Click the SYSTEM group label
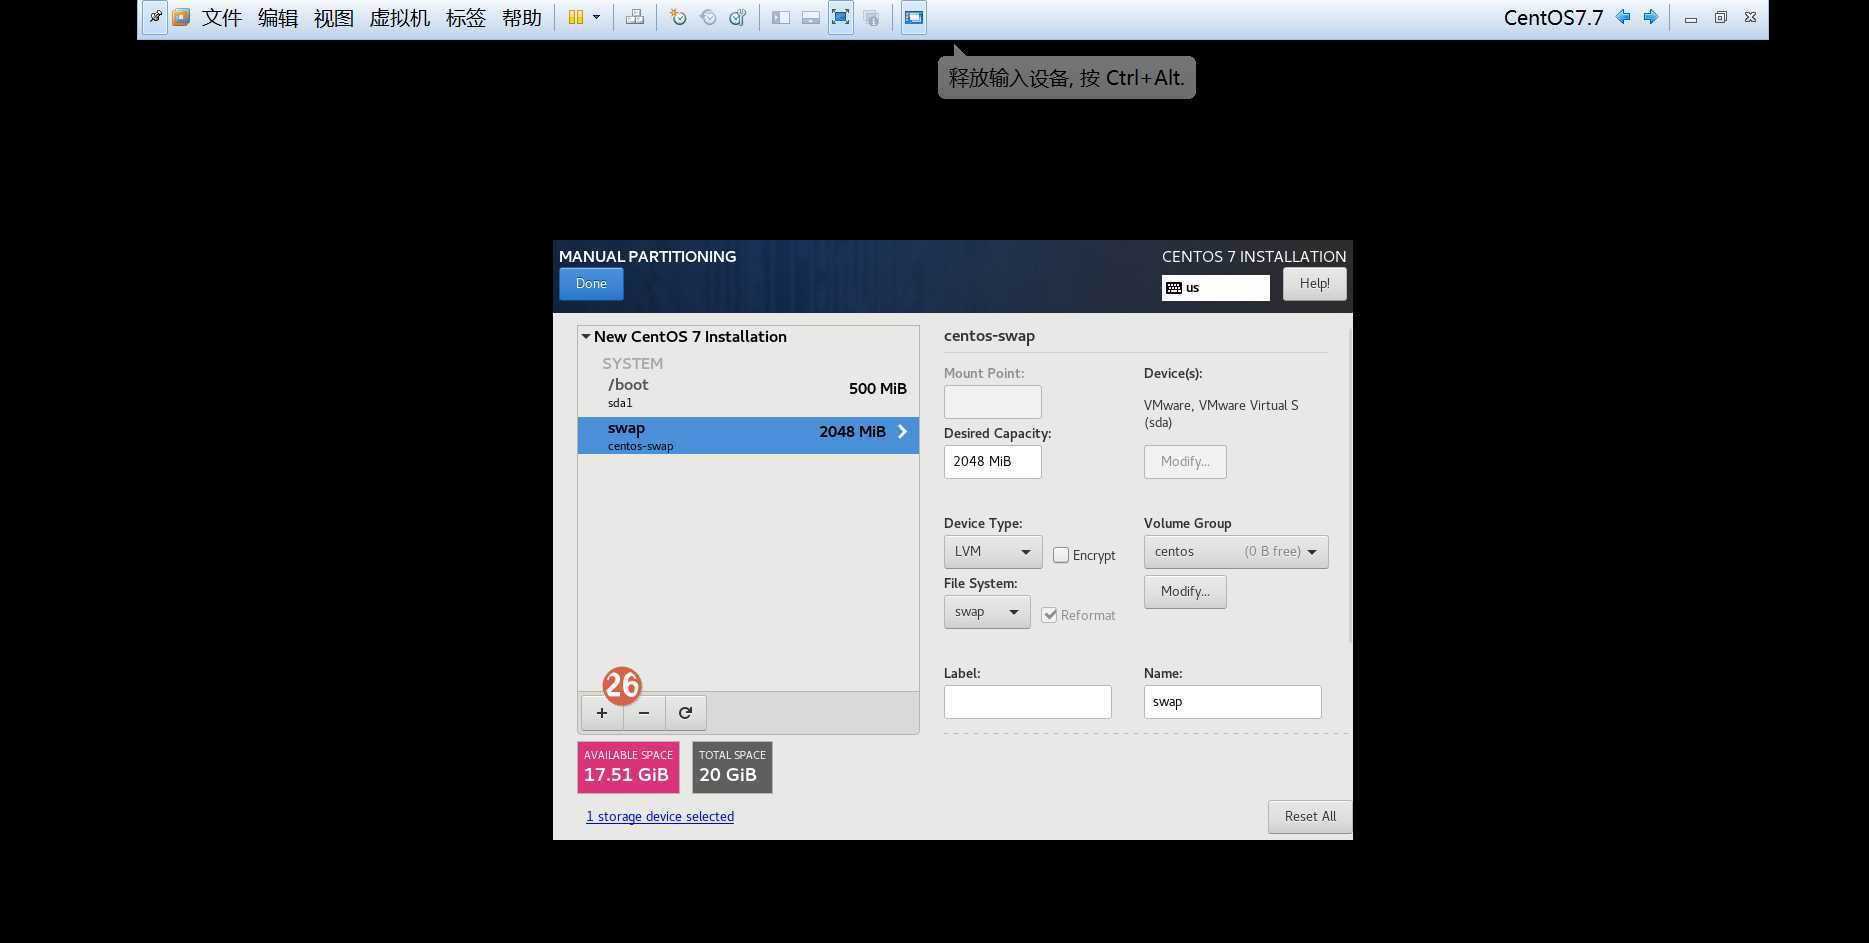The width and height of the screenshot is (1869, 943). (632, 364)
